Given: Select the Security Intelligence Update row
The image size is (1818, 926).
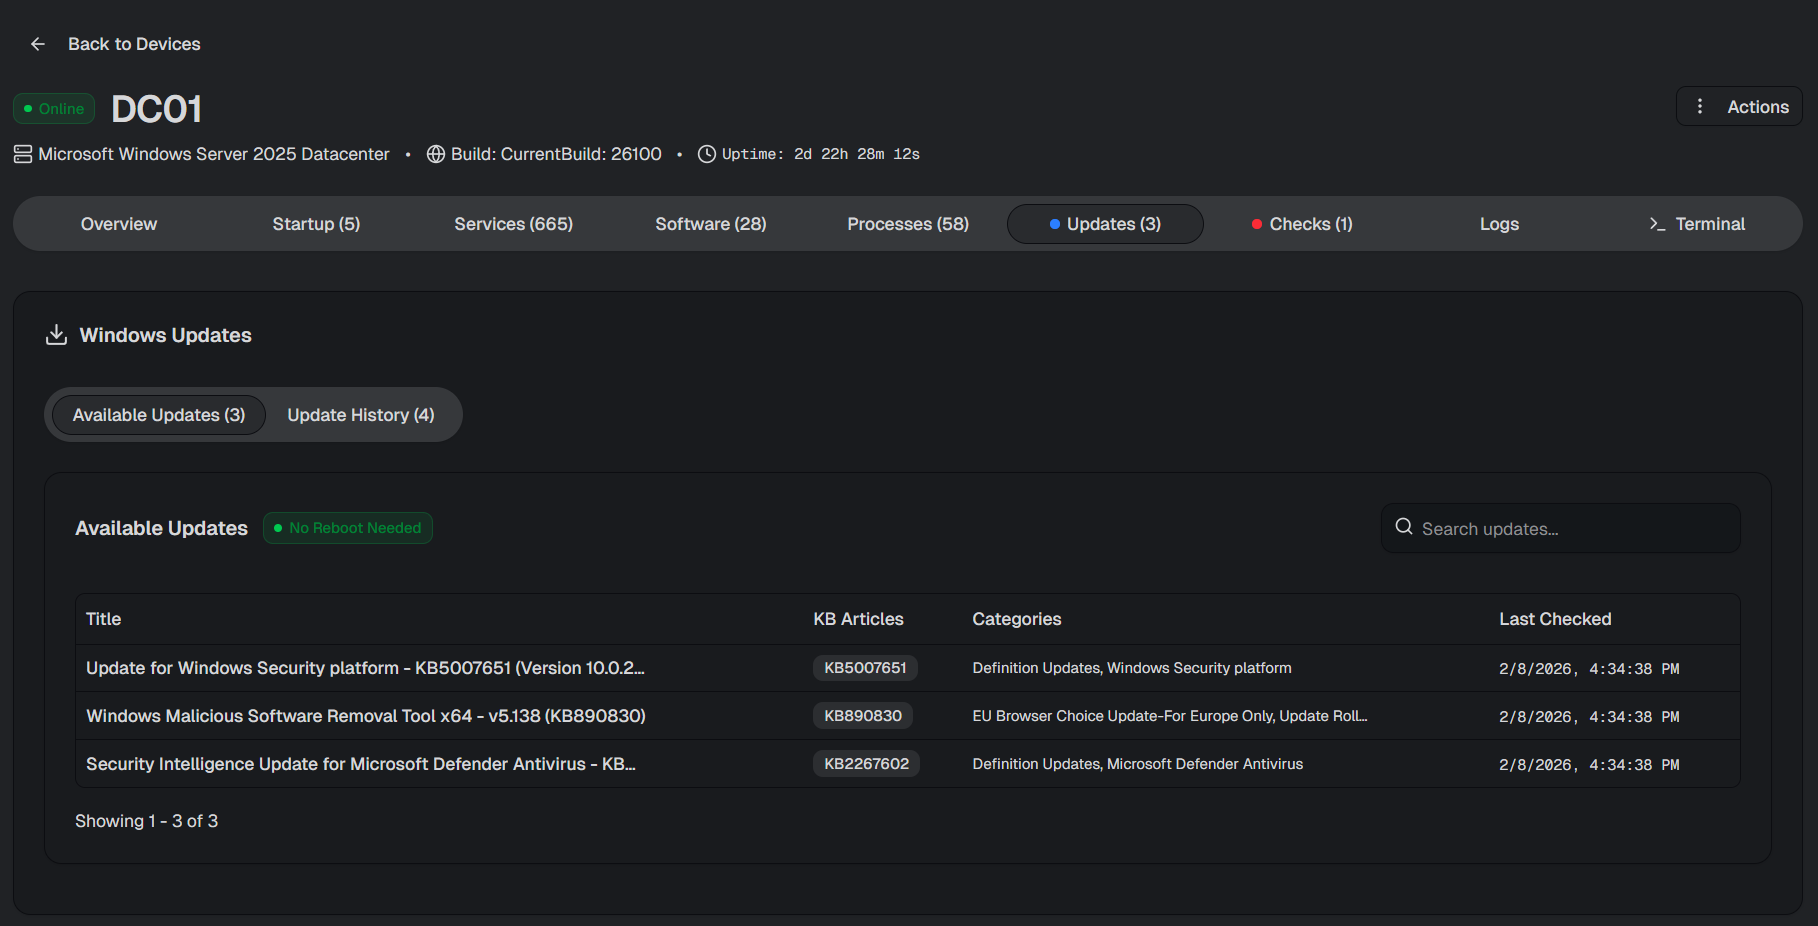Looking at the screenshot, I should 360,764.
